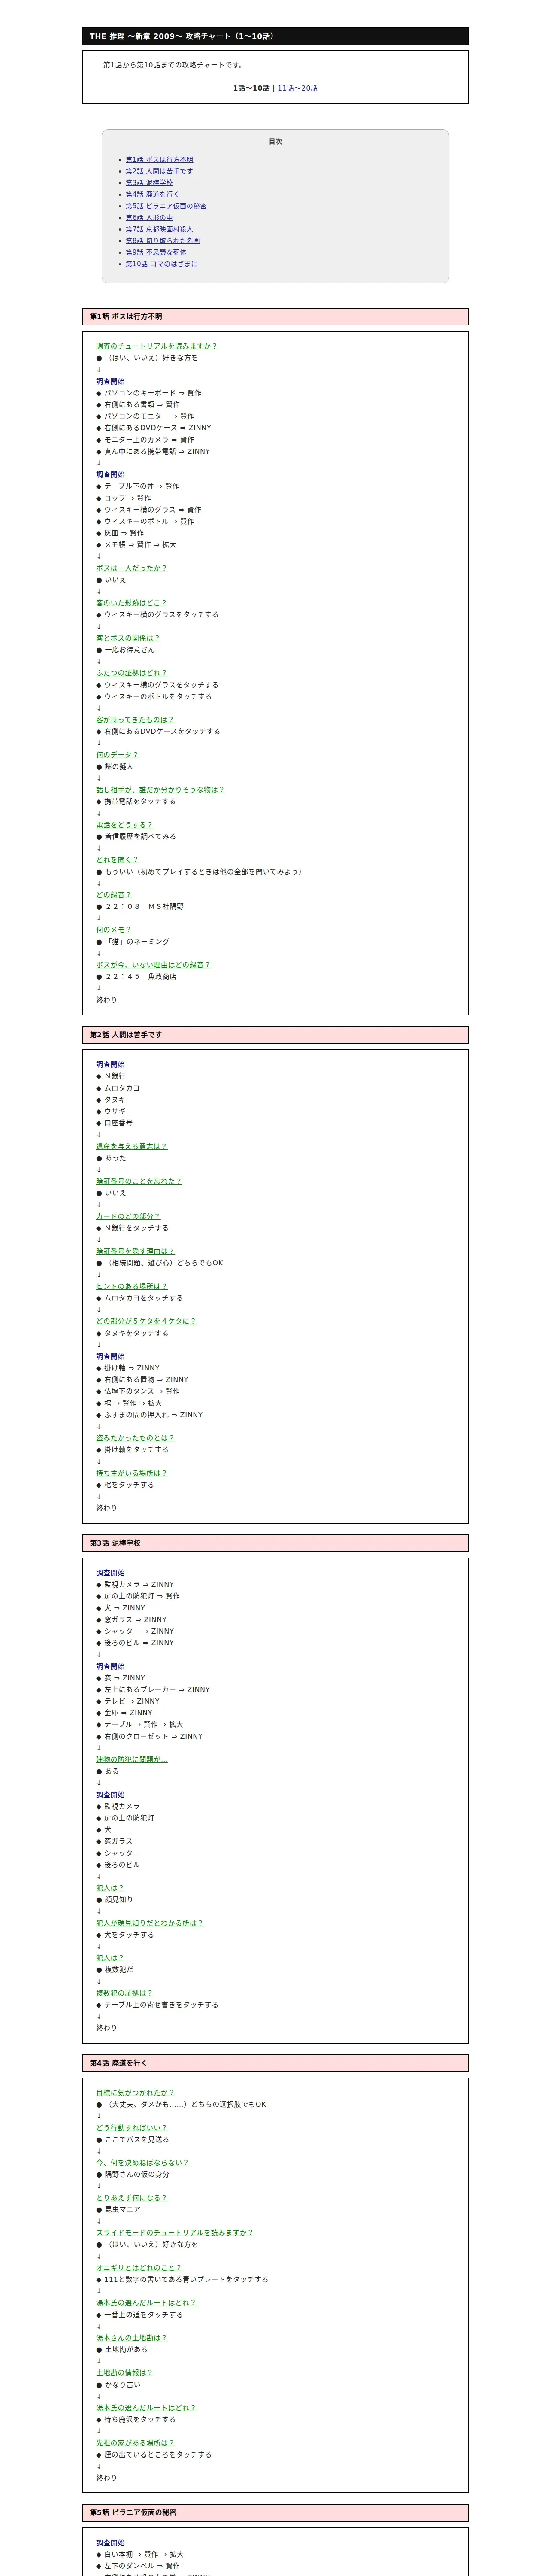Click the 持ち主がいる場所は？ question
The image size is (551, 2576).
[132, 1473]
